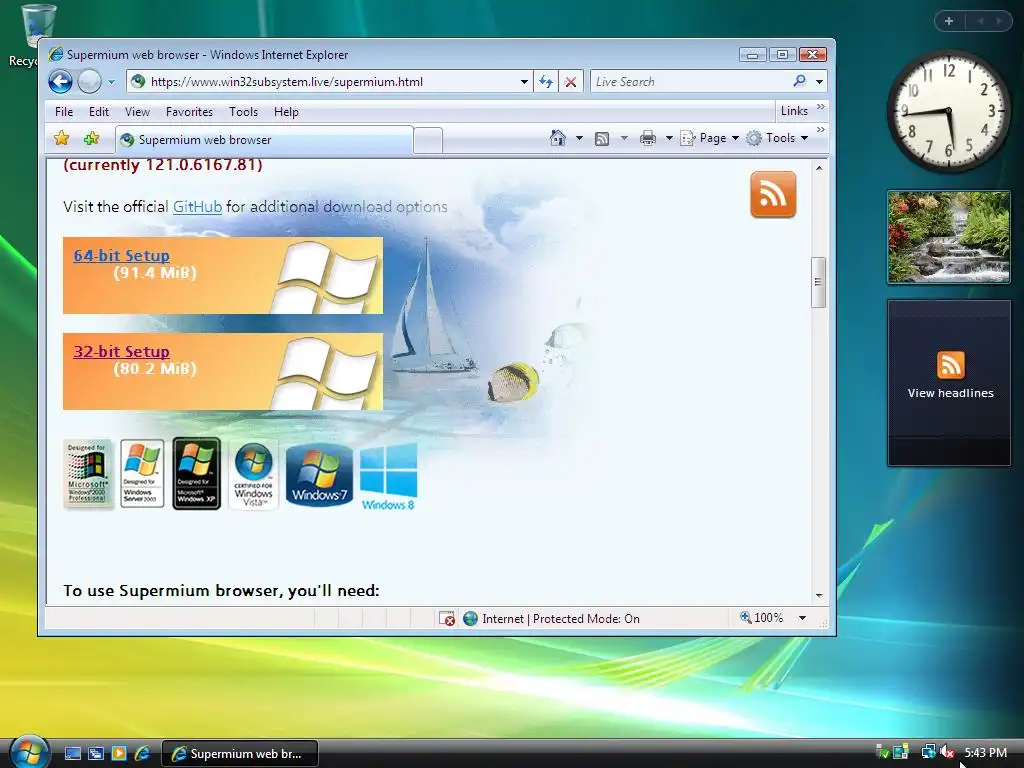The image size is (1024, 768).
Task: Click the GitHub link on the page
Action: 197,207
